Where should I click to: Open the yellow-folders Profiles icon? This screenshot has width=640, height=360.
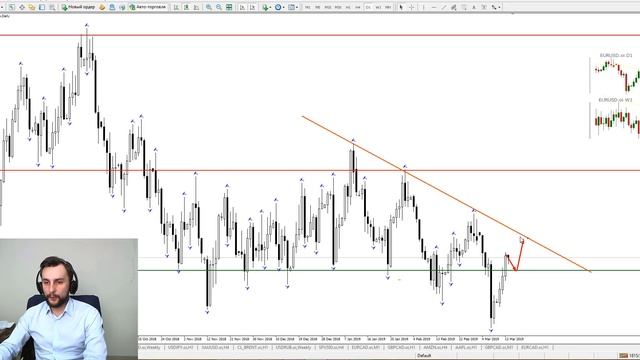(31, 7)
